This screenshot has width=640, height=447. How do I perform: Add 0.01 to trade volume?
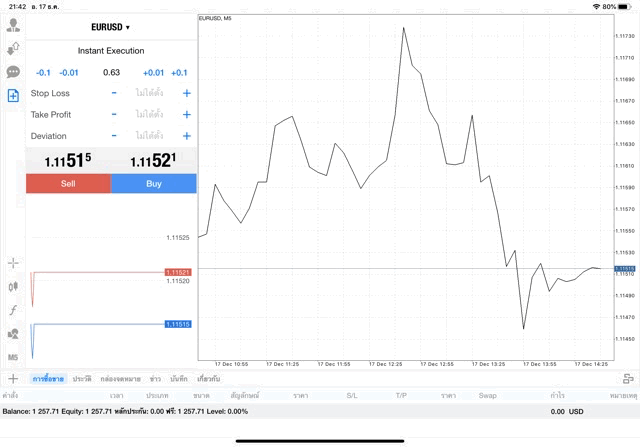pyautogui.click(x=153, y=72)
